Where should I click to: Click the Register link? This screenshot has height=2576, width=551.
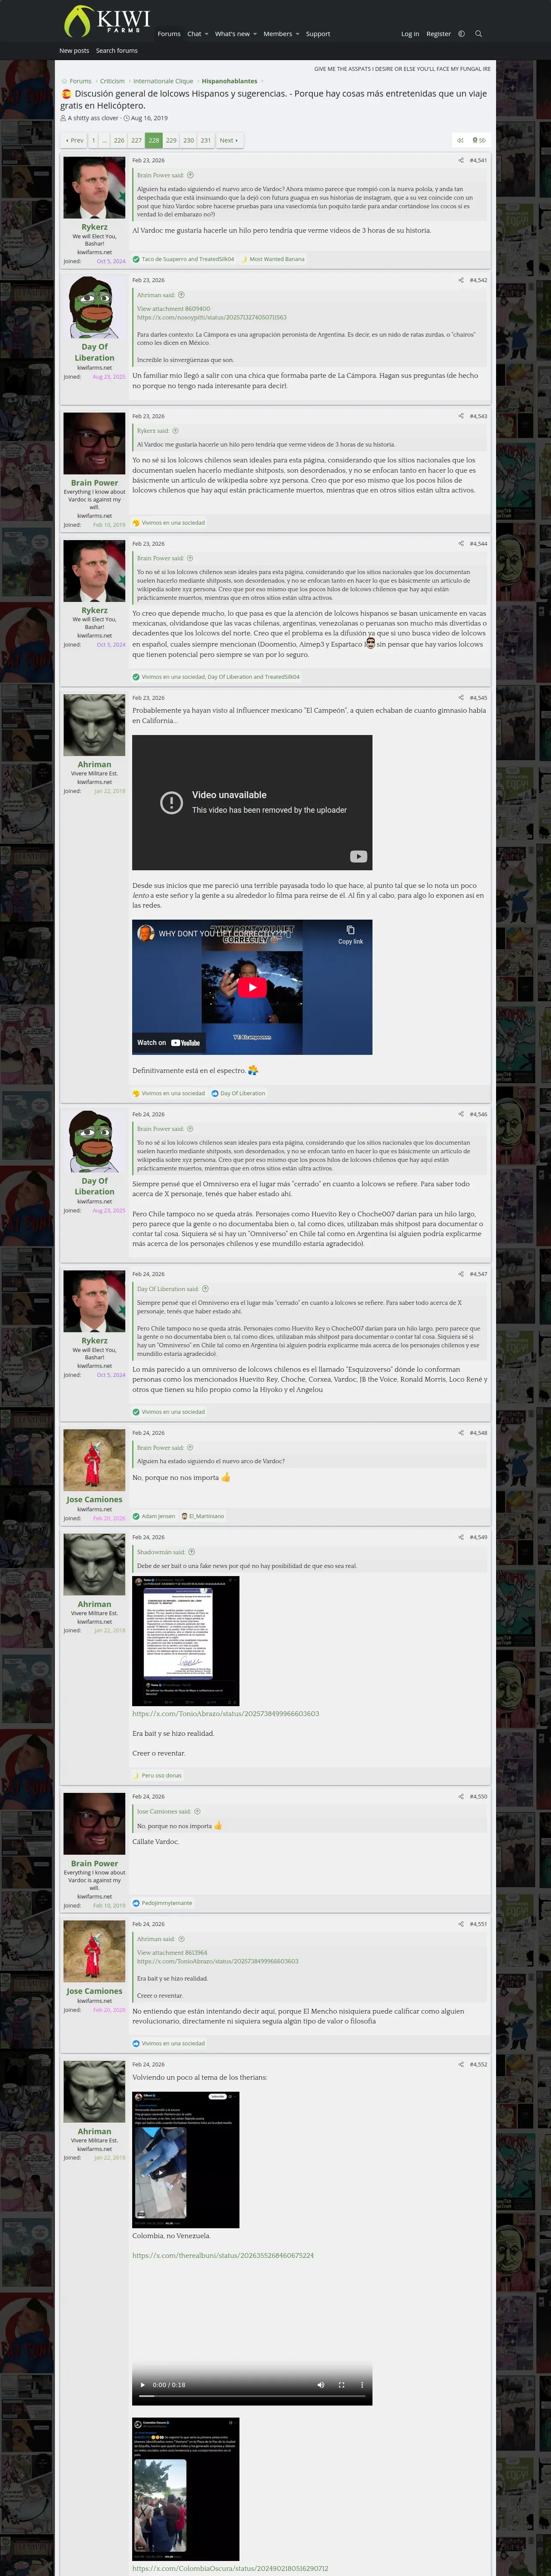(438, 34)
